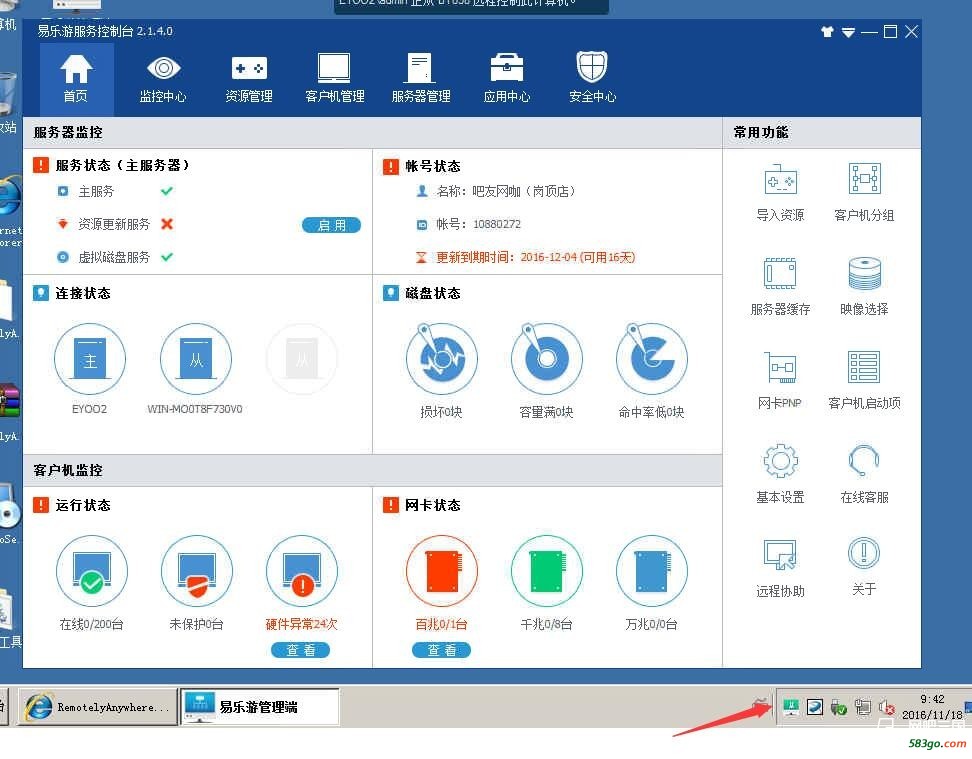Switch to 监控中心 tab
This screenshot has height=759, width=972.
(162, 78)
